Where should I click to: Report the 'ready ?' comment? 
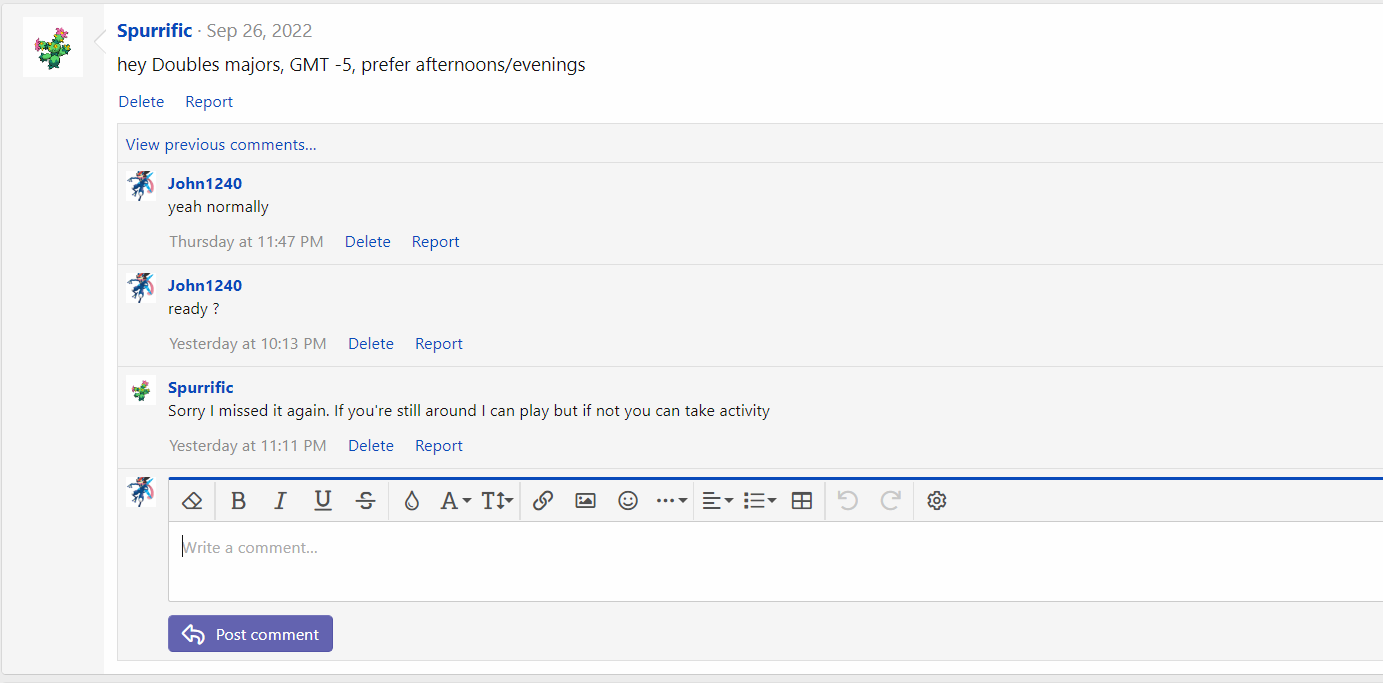coord(439,344)
